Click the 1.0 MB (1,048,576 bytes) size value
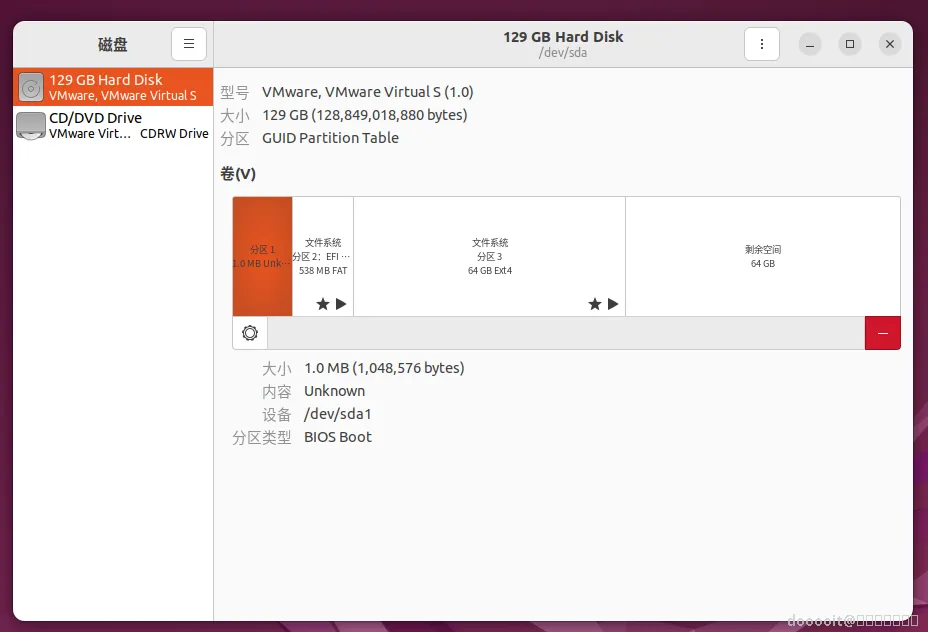Screen dimensions: 928x632 tap(384, 368)
